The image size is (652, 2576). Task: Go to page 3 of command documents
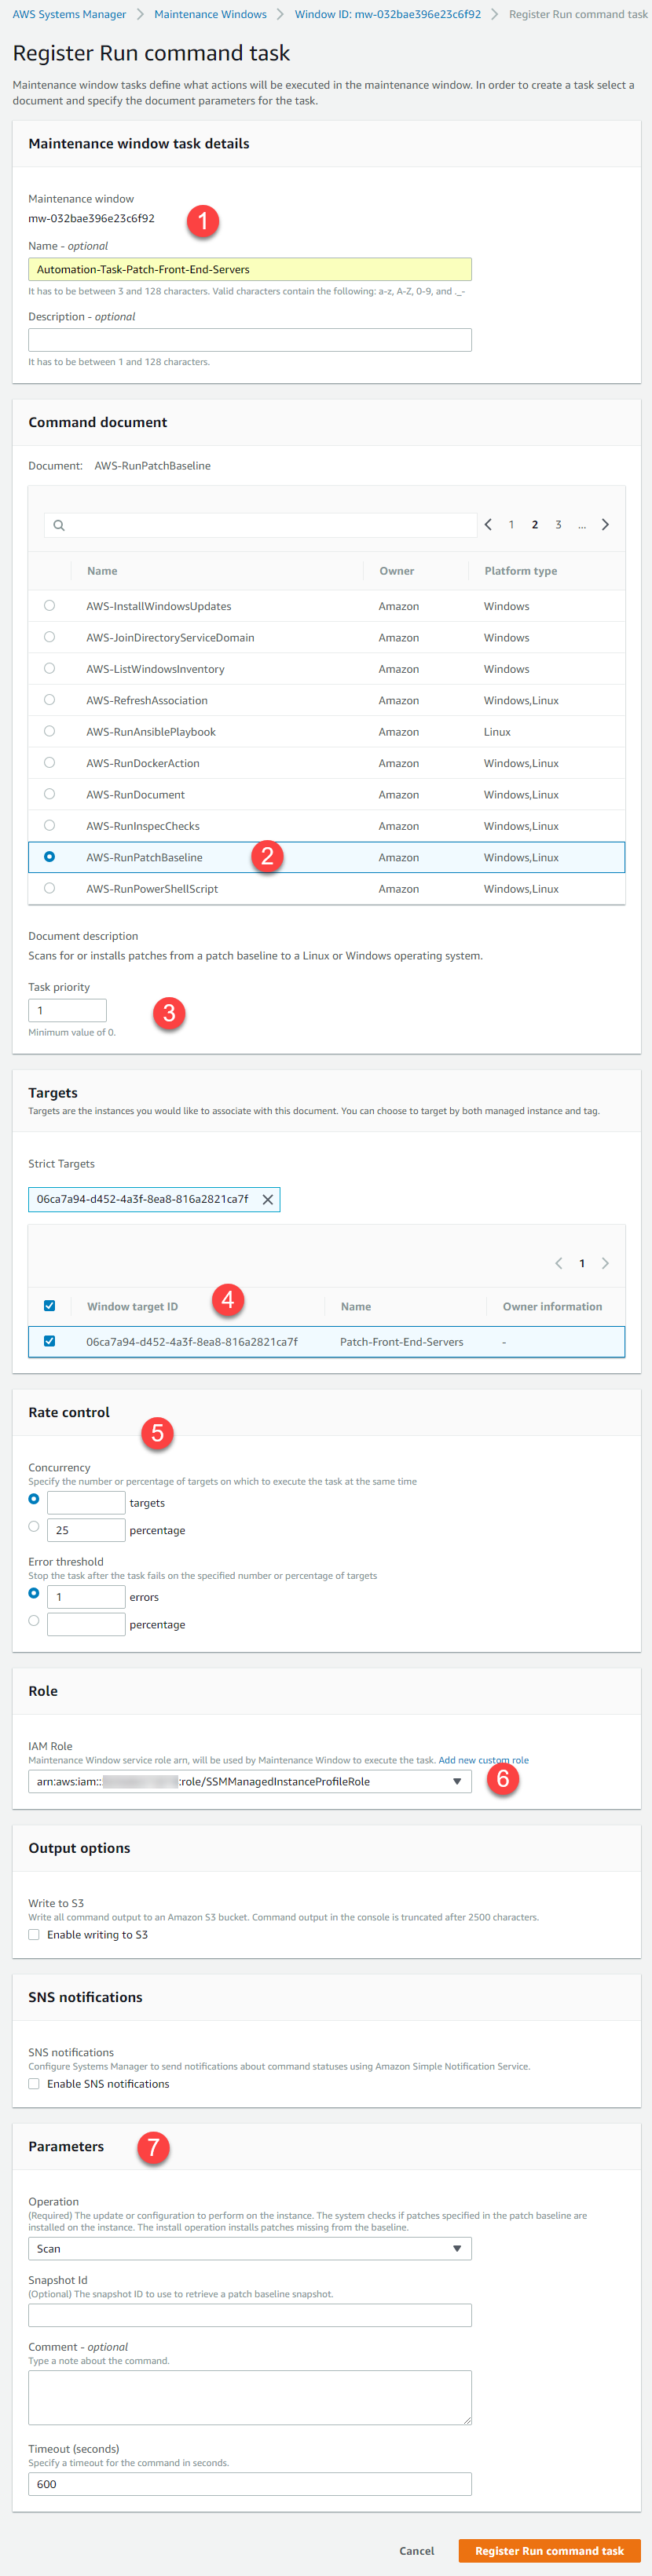coord(558,524)
